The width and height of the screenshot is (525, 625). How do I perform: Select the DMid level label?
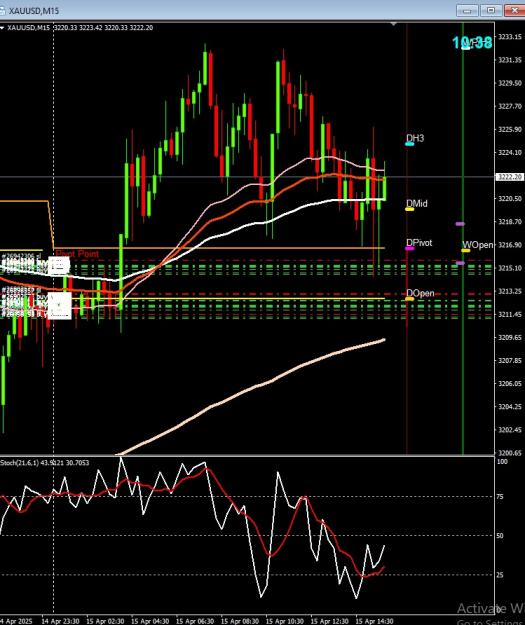417,203
